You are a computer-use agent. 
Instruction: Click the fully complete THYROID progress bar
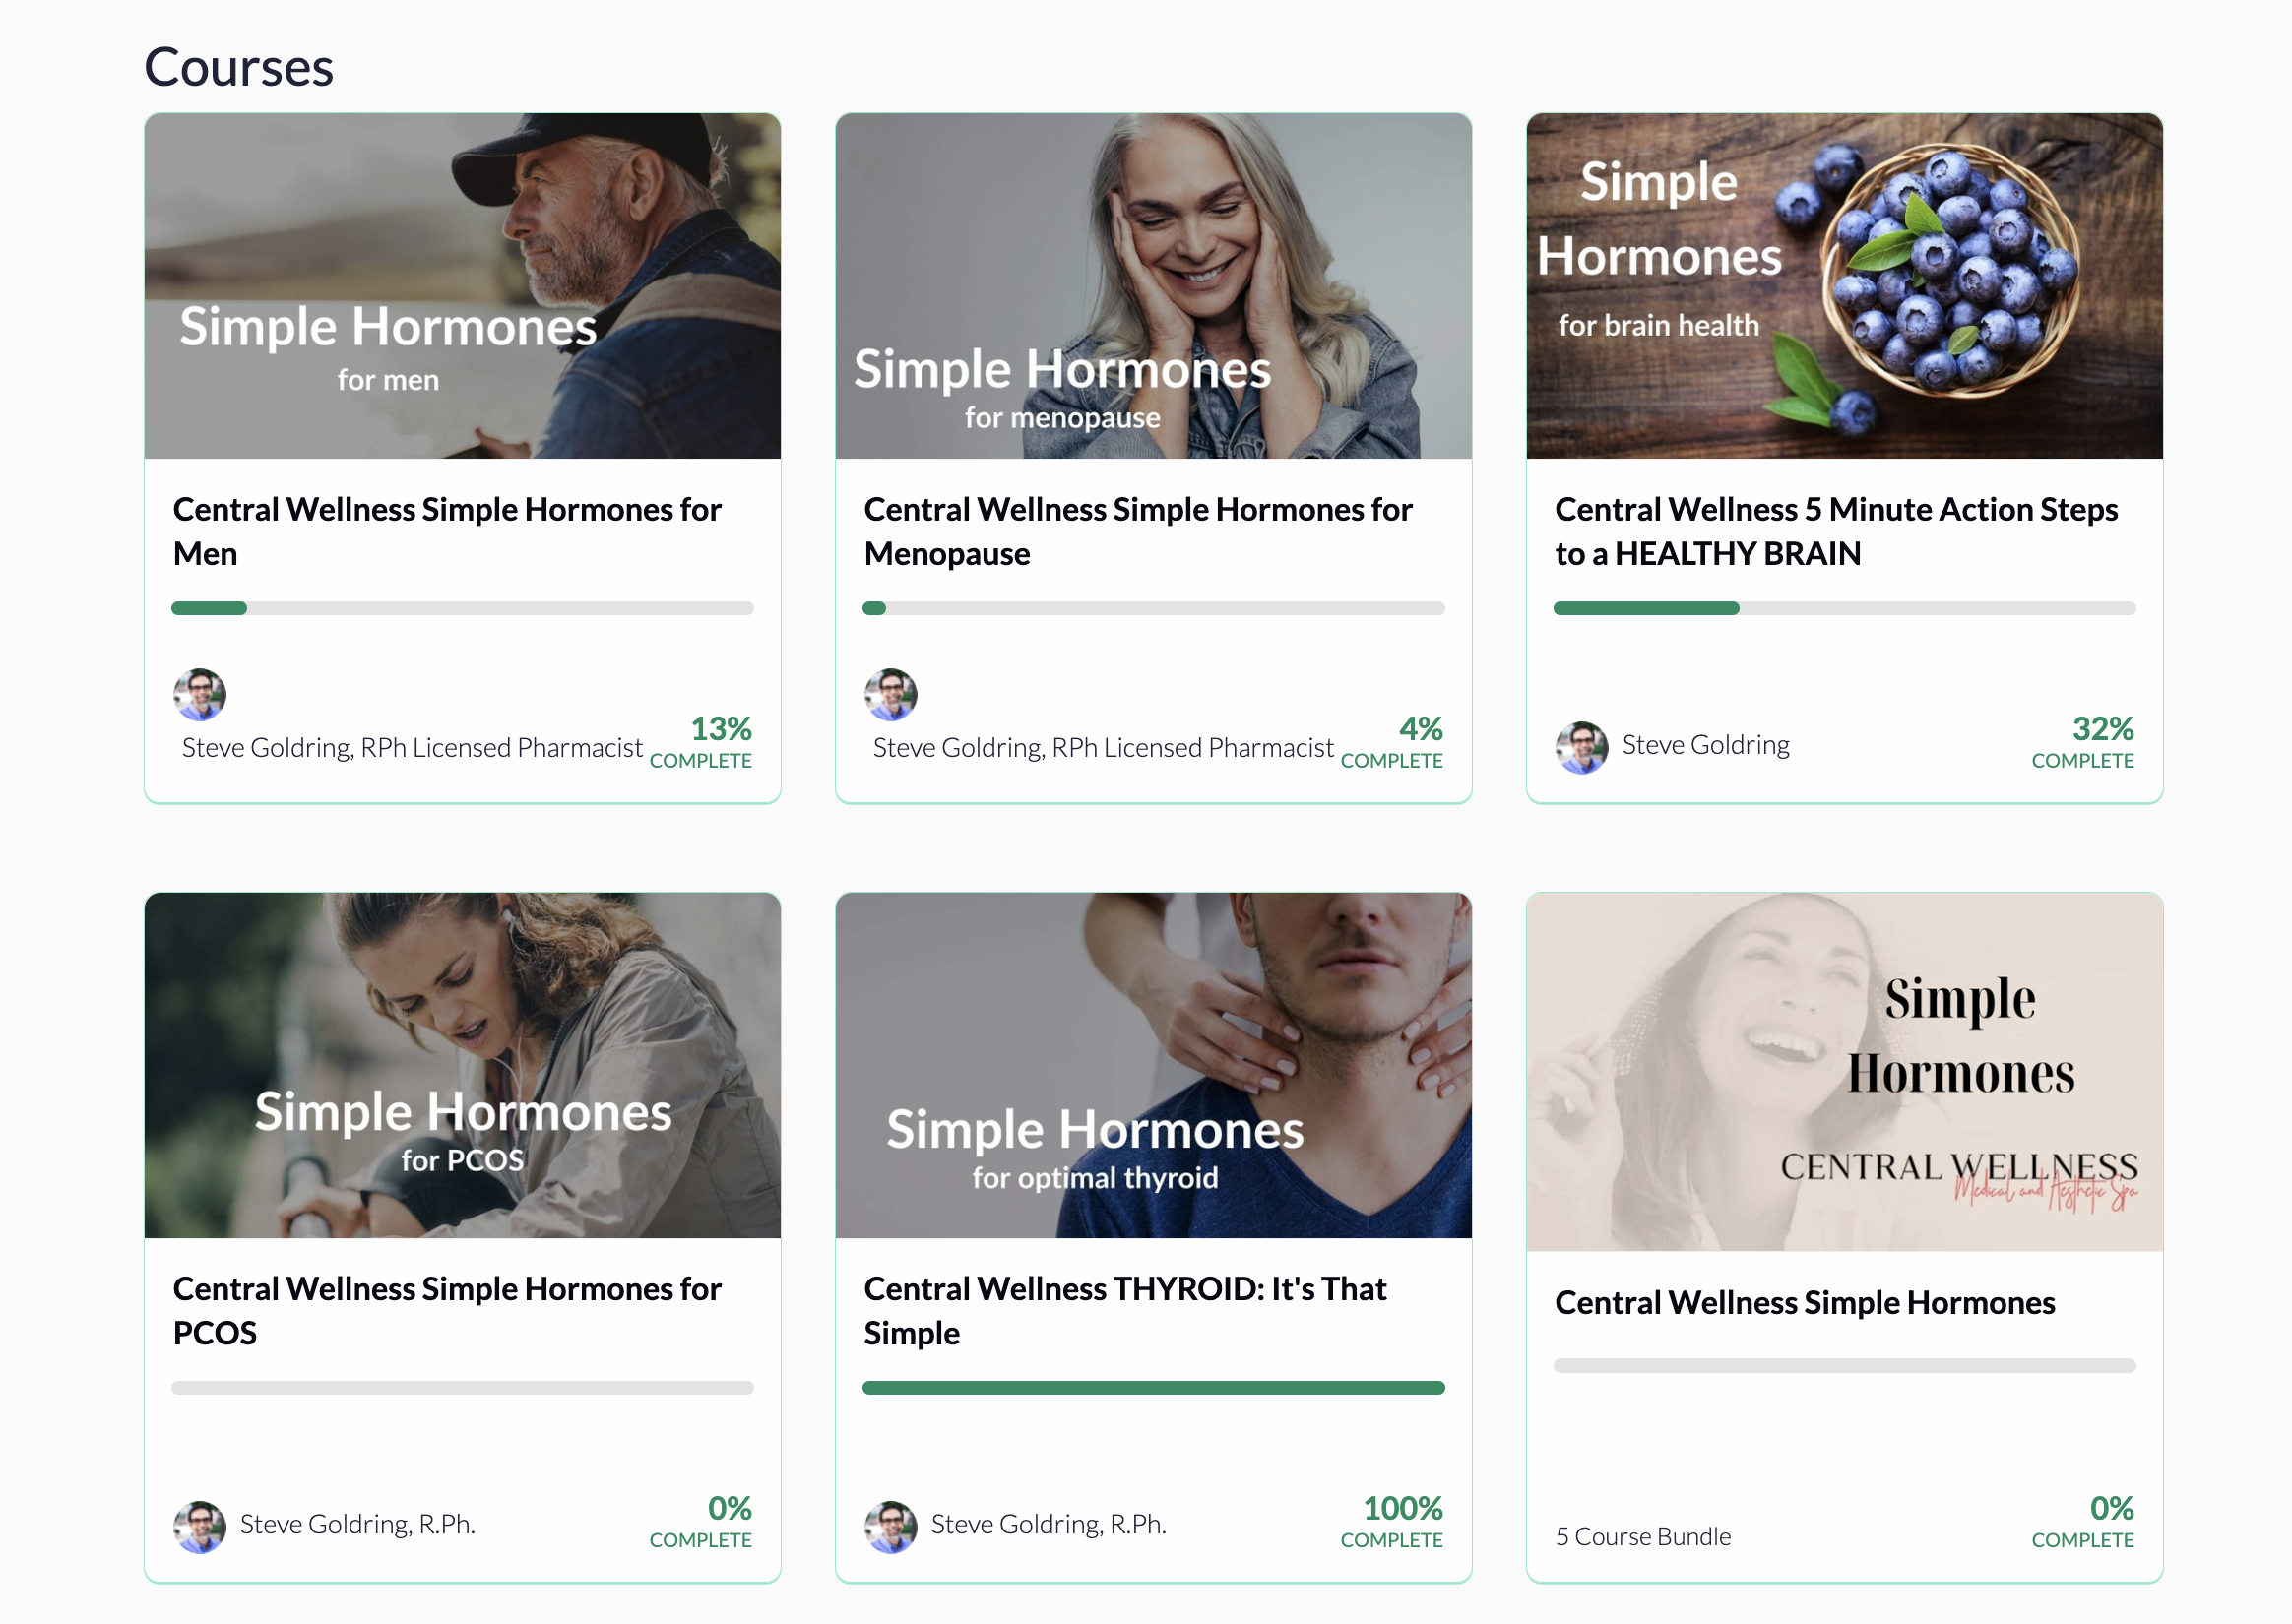pos(1153,1387)
